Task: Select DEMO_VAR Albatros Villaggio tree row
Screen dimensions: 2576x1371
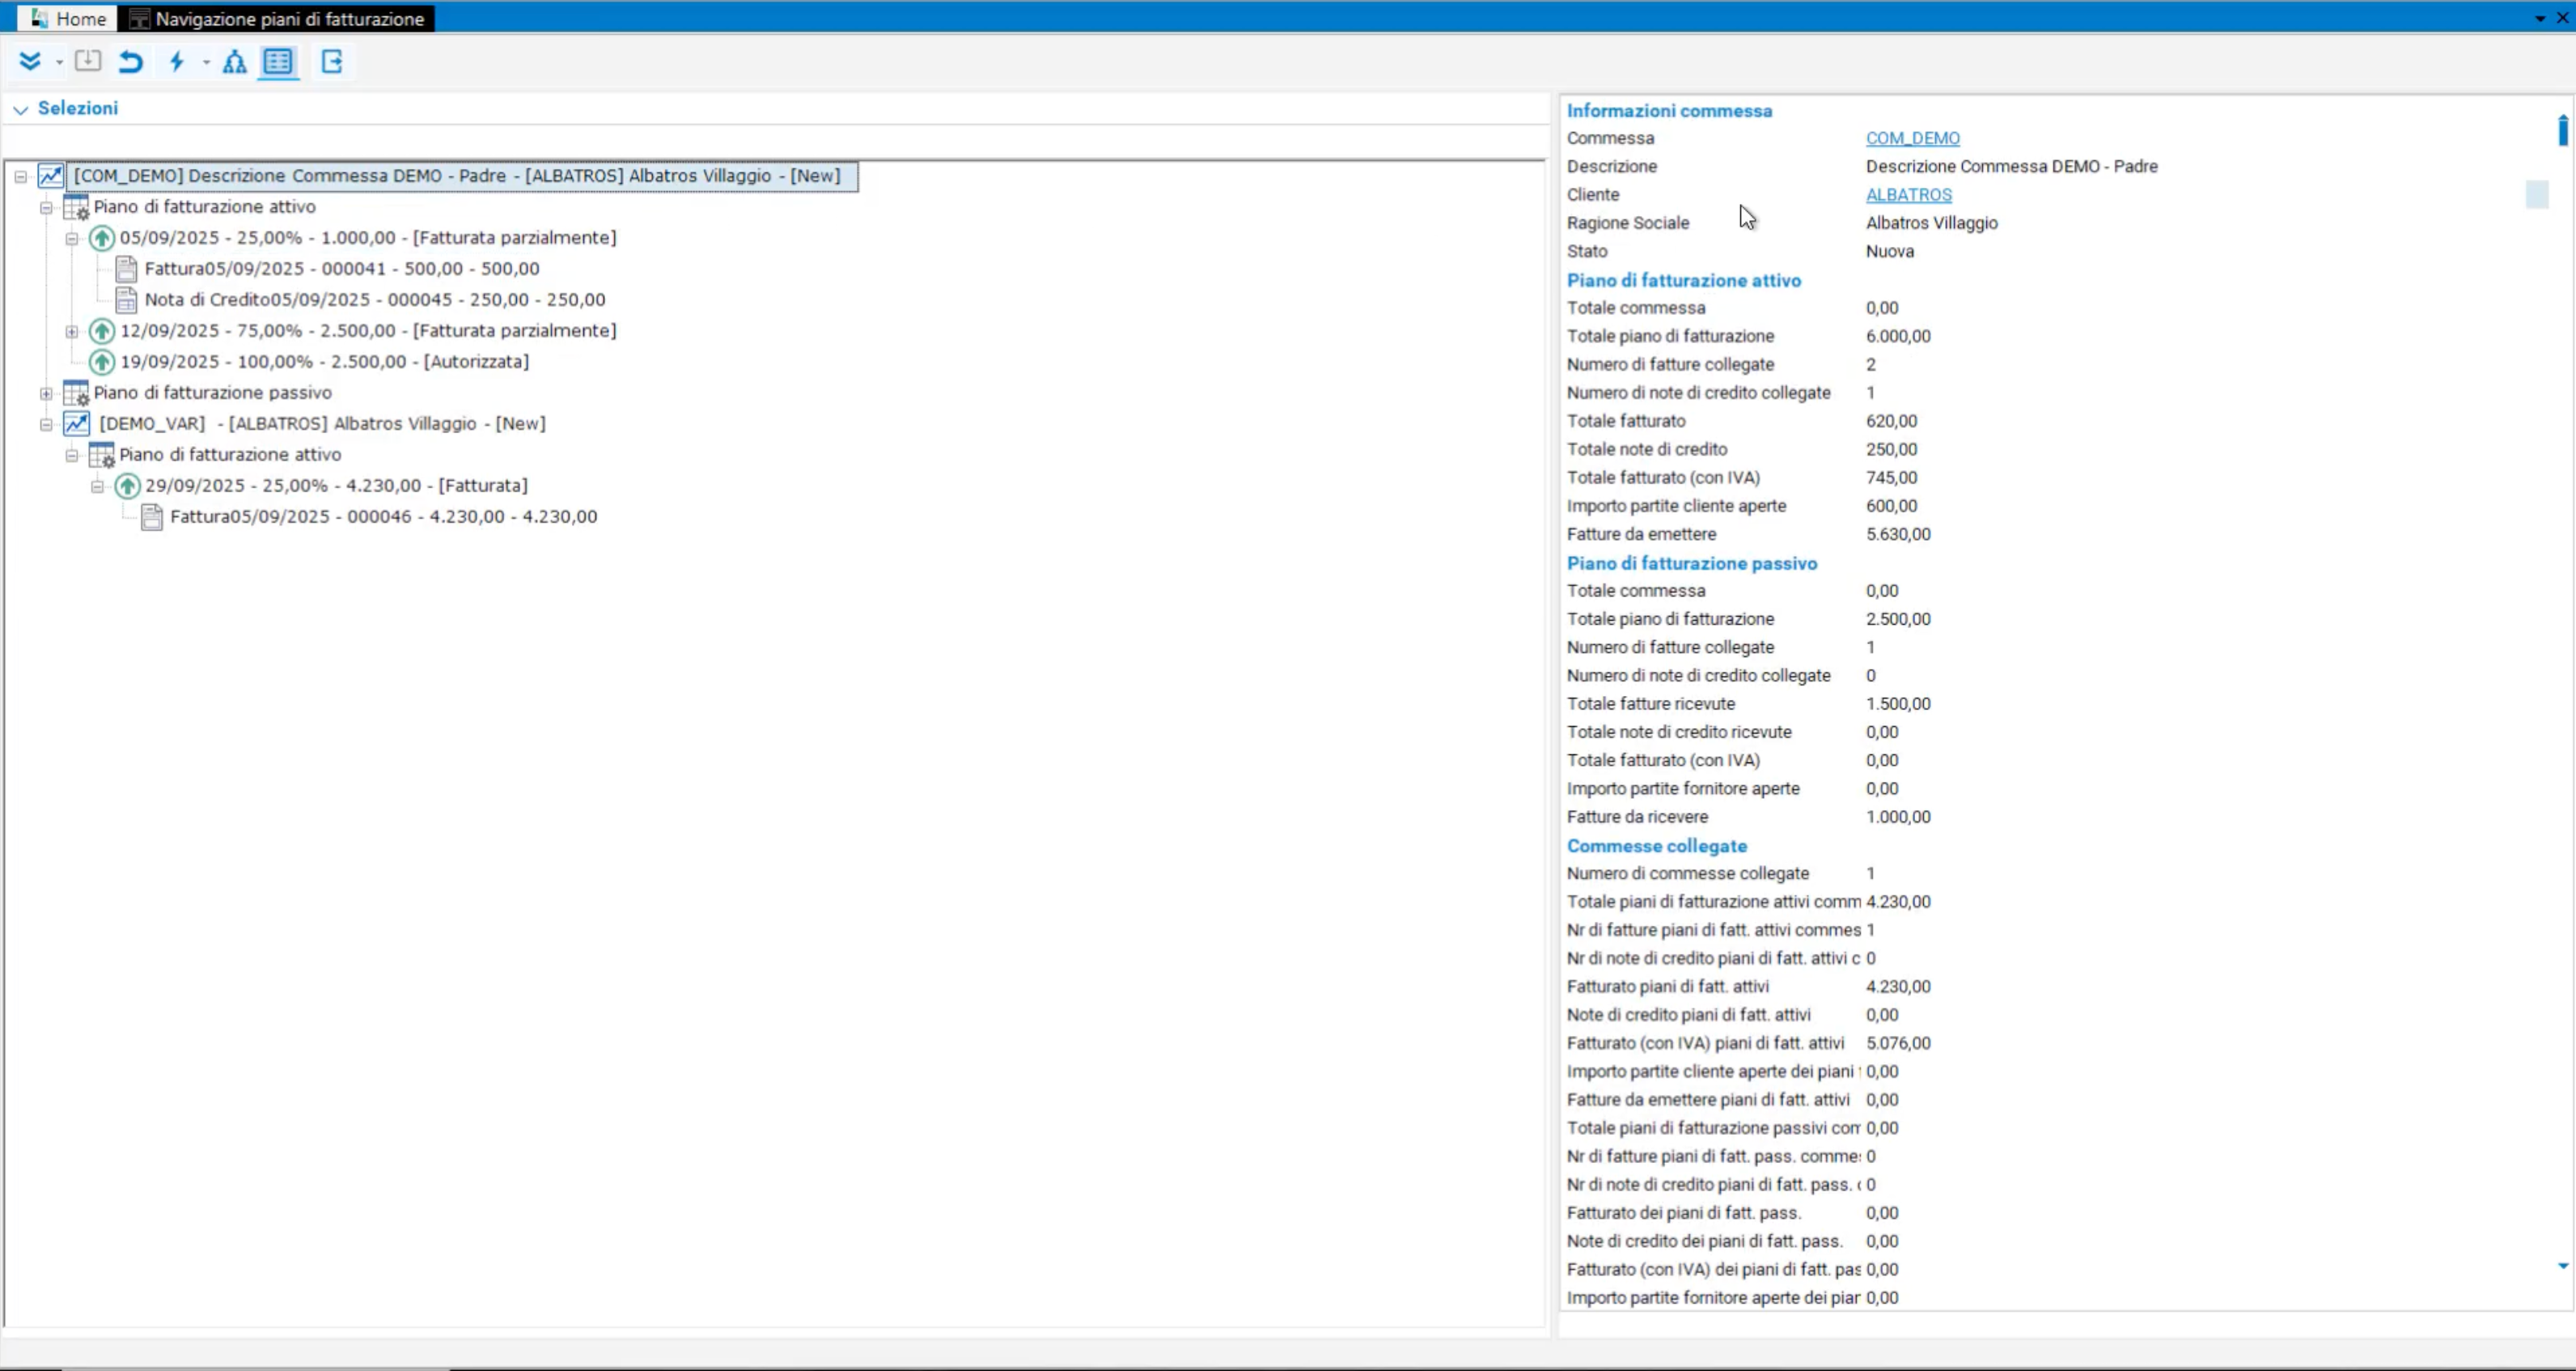Action: (x=323, y=424)
